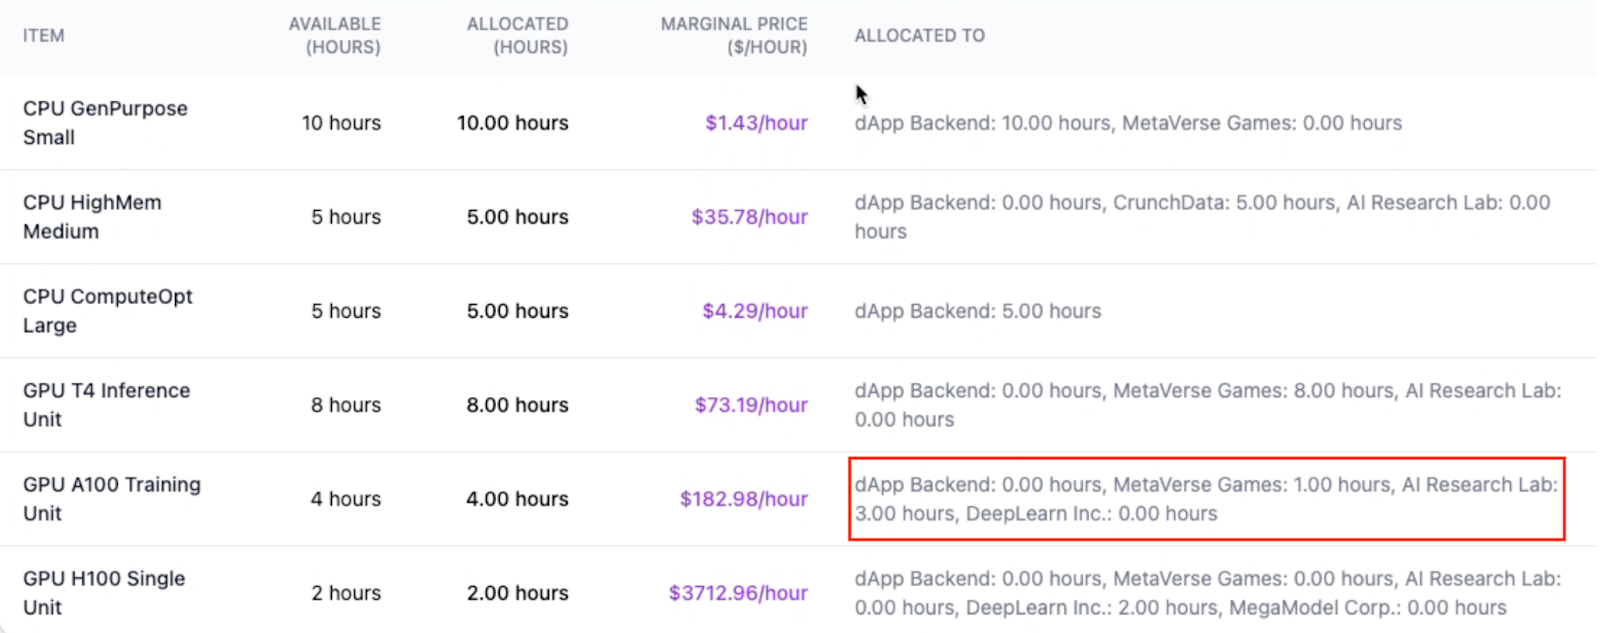Click the ALLOCATED (HOURS) column header

tap(517, 36)
